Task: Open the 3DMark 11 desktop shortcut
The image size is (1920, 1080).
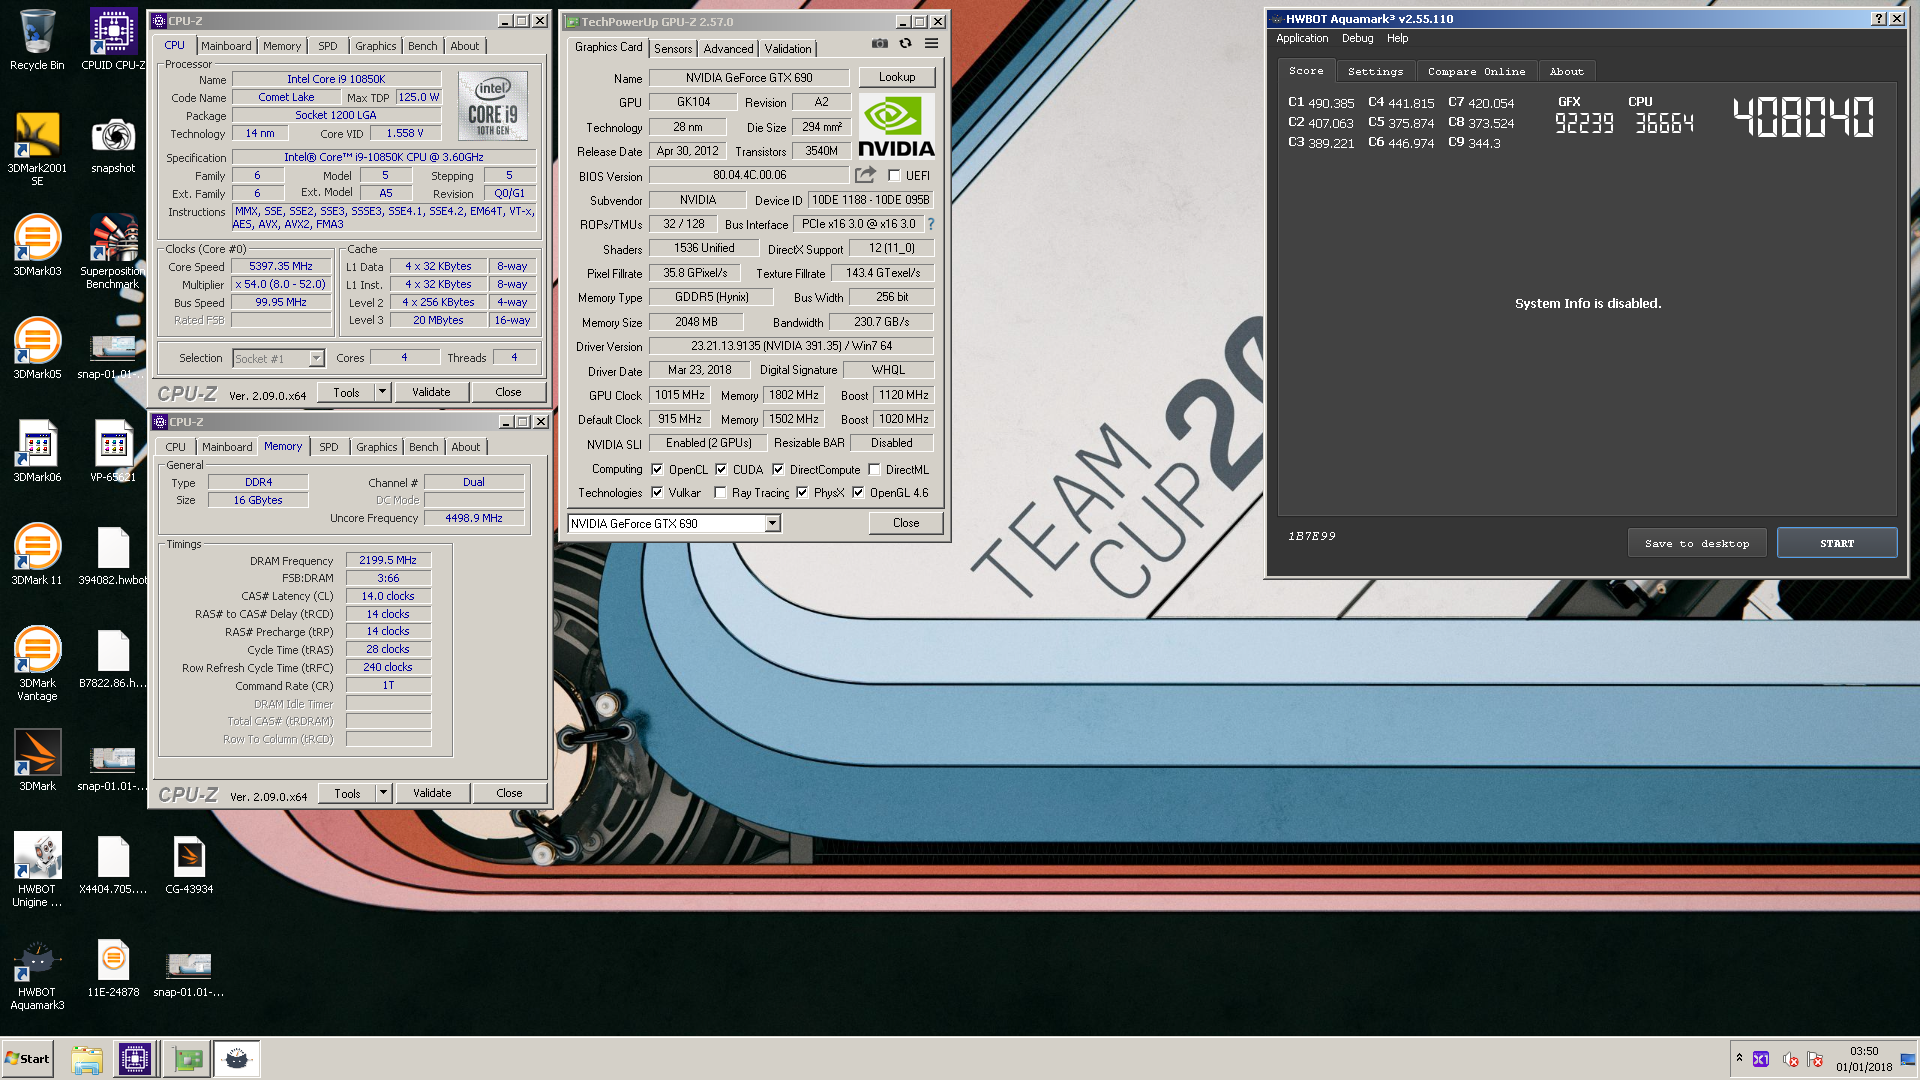Action: pos(37,555)
